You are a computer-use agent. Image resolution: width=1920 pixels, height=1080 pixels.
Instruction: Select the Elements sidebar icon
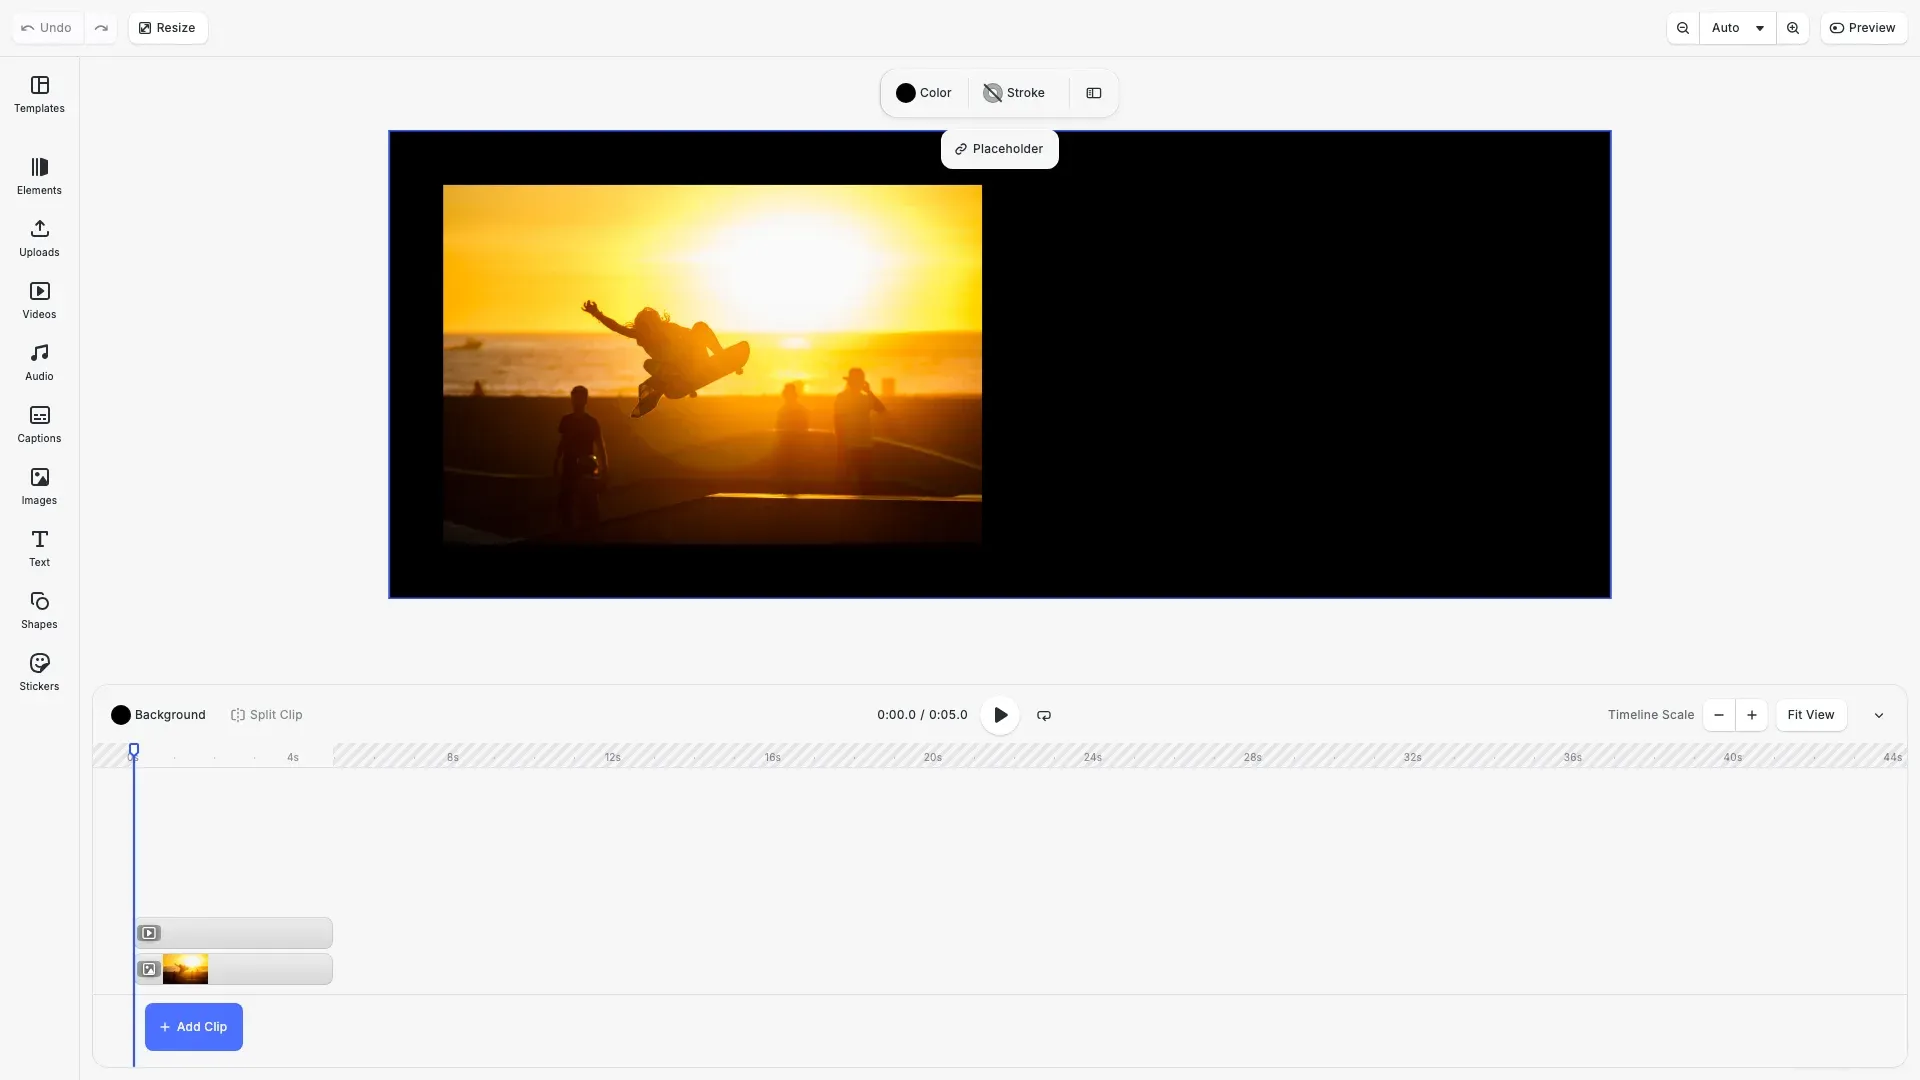point(39,176)
